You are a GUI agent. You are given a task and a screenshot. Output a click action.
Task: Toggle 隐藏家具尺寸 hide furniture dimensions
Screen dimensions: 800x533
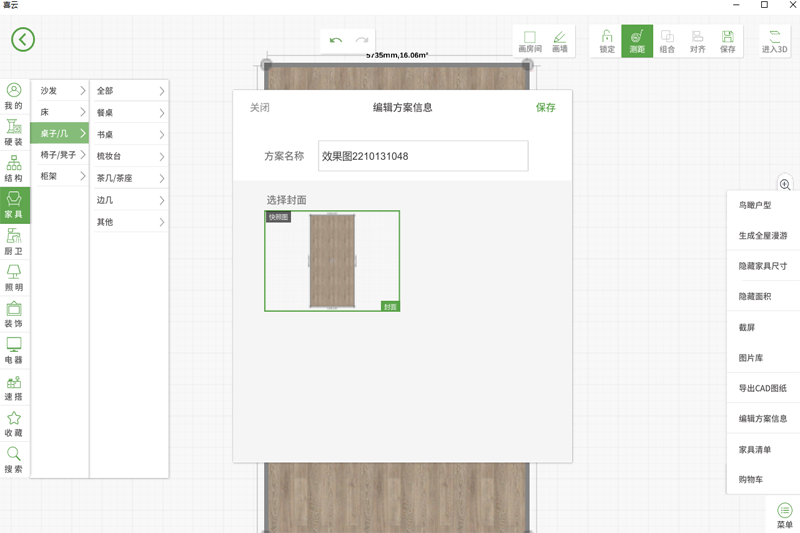763,266
